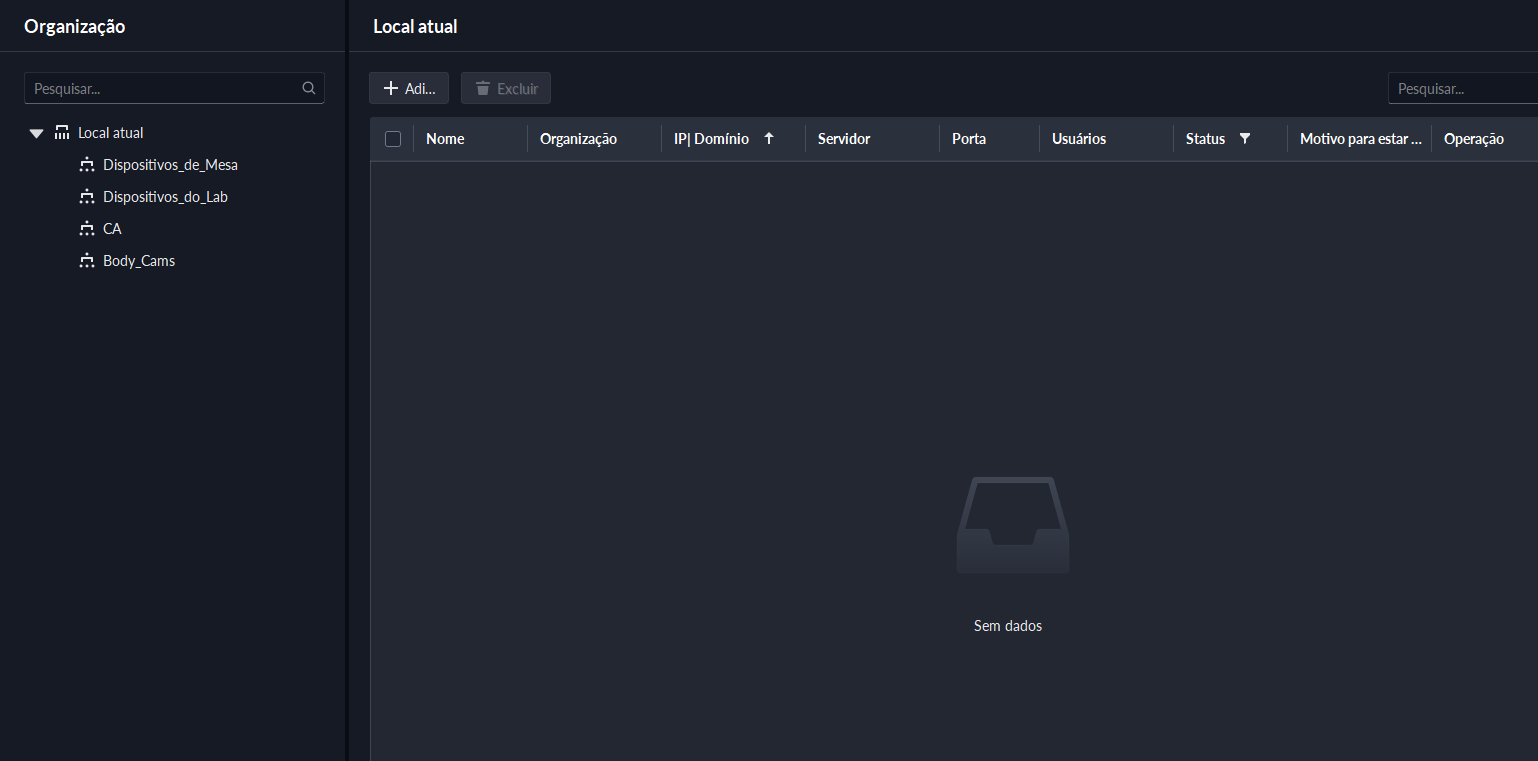
Task: Click the device list Pesquisar search box
Action: [1462, 89]
